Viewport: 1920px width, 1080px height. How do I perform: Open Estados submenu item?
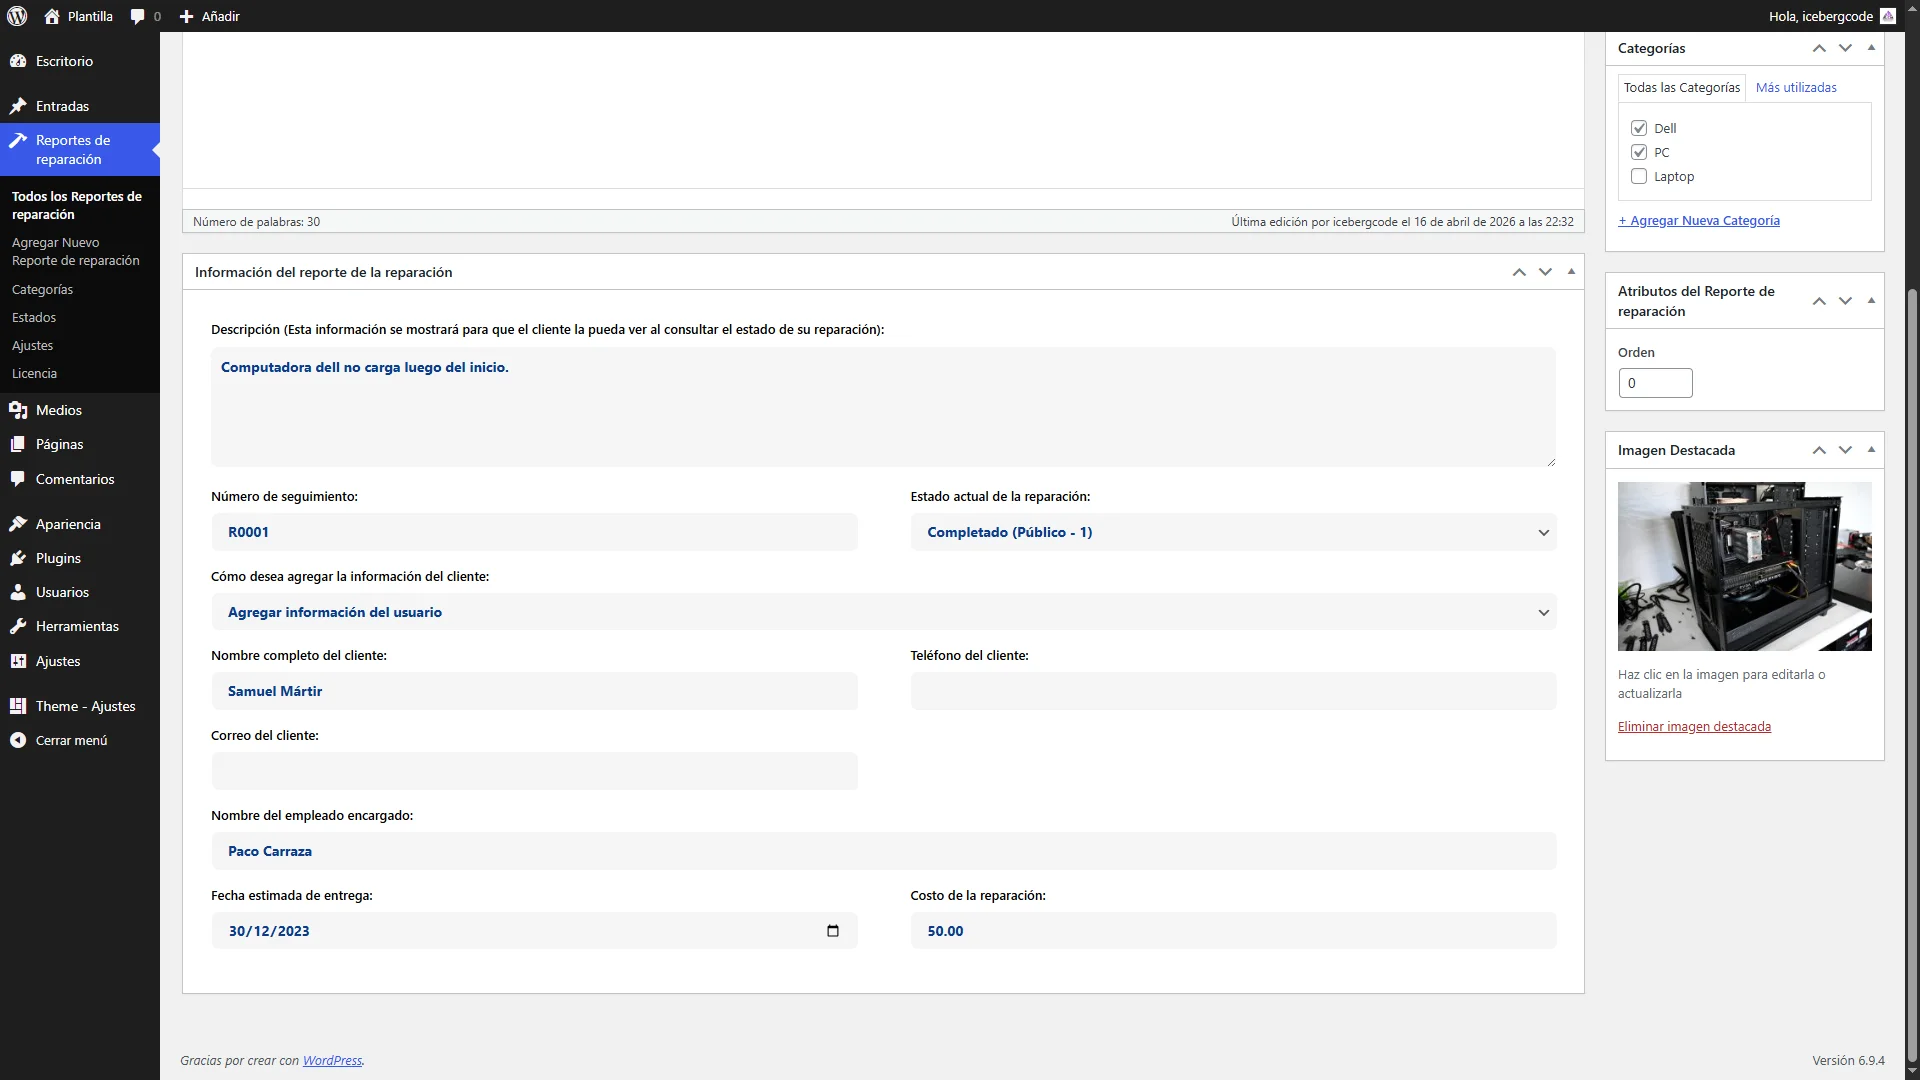click(34, 317)
